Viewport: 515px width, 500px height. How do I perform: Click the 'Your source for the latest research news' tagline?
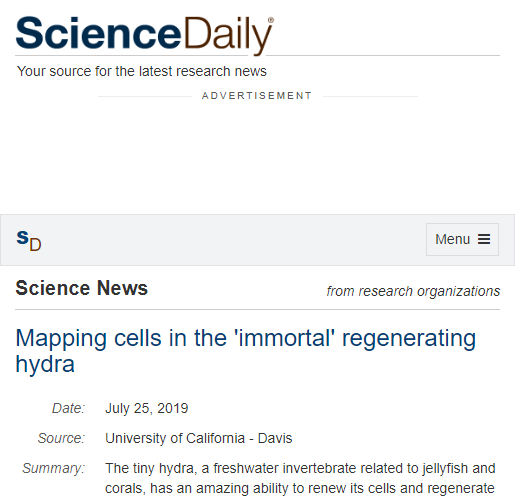[142, 71]
